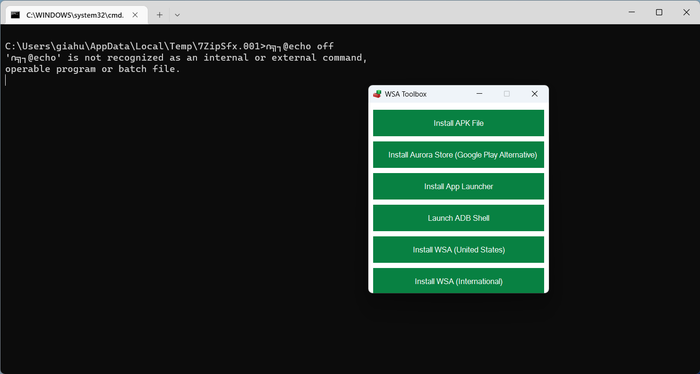This screenshot has height=374, width=700.
Task: Minimize the Windows Terminal window
Action: pyautogui.click(x=632, y=12)
